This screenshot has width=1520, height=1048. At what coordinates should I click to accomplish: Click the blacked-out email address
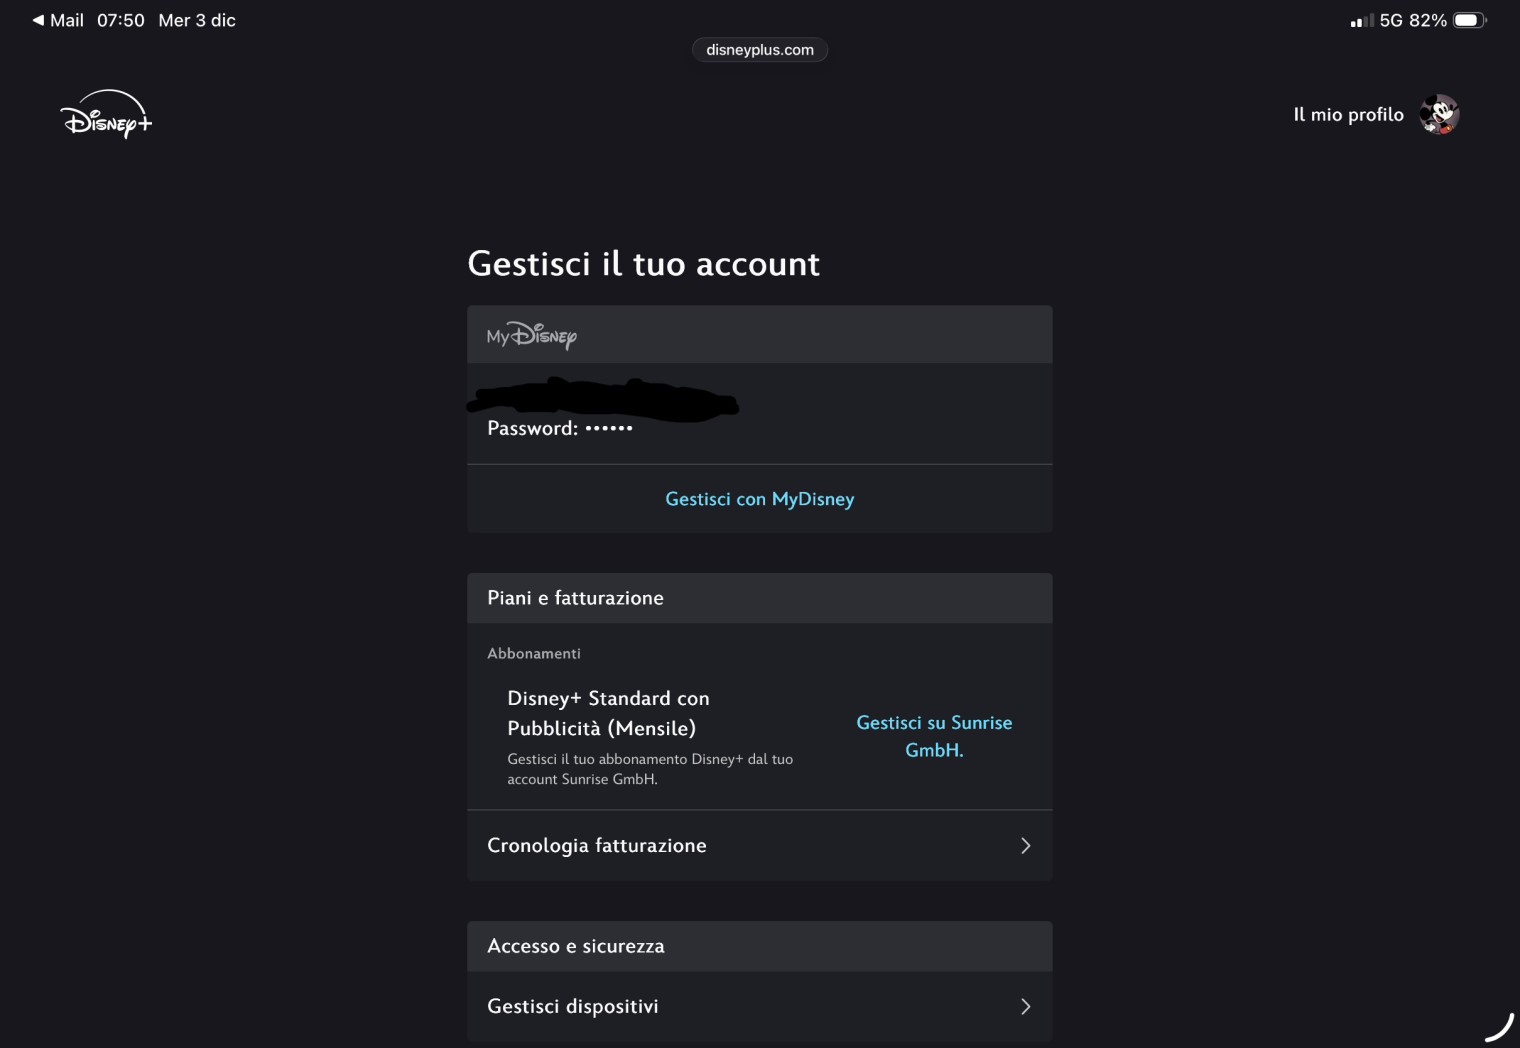tap(603, 400)
